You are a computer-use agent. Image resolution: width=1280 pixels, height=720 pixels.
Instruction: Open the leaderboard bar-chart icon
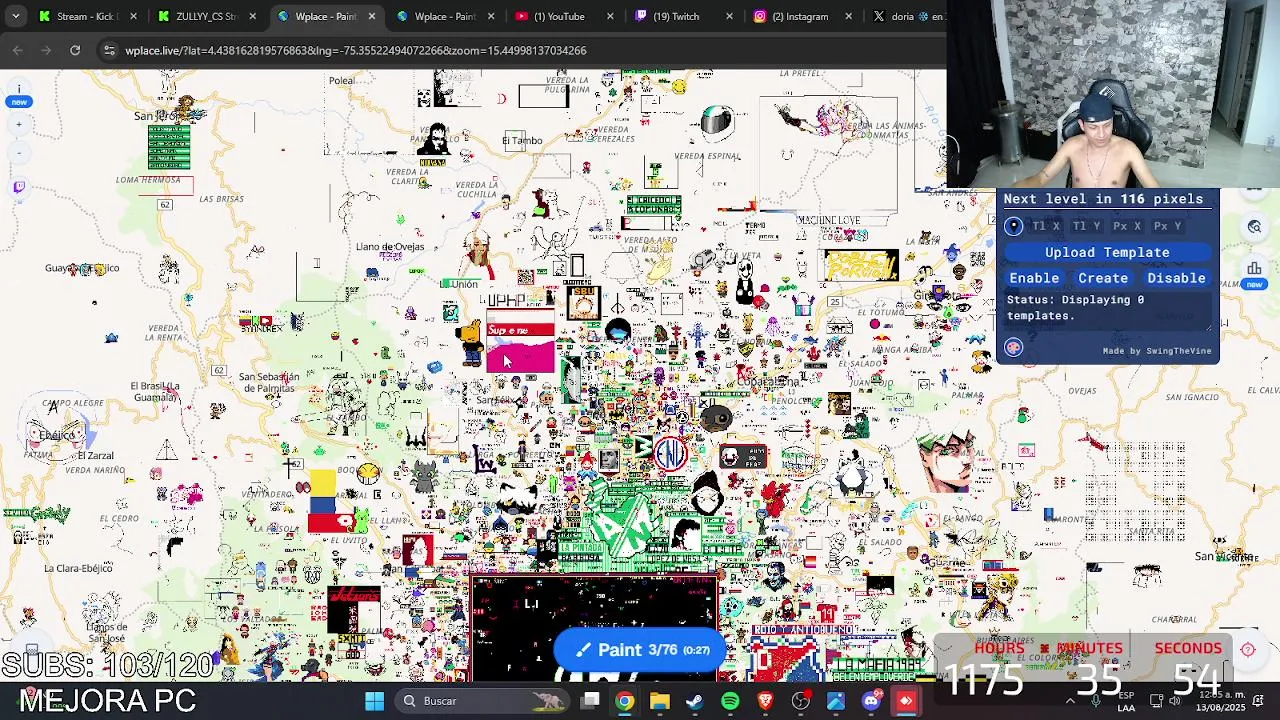pos(1254,268)
